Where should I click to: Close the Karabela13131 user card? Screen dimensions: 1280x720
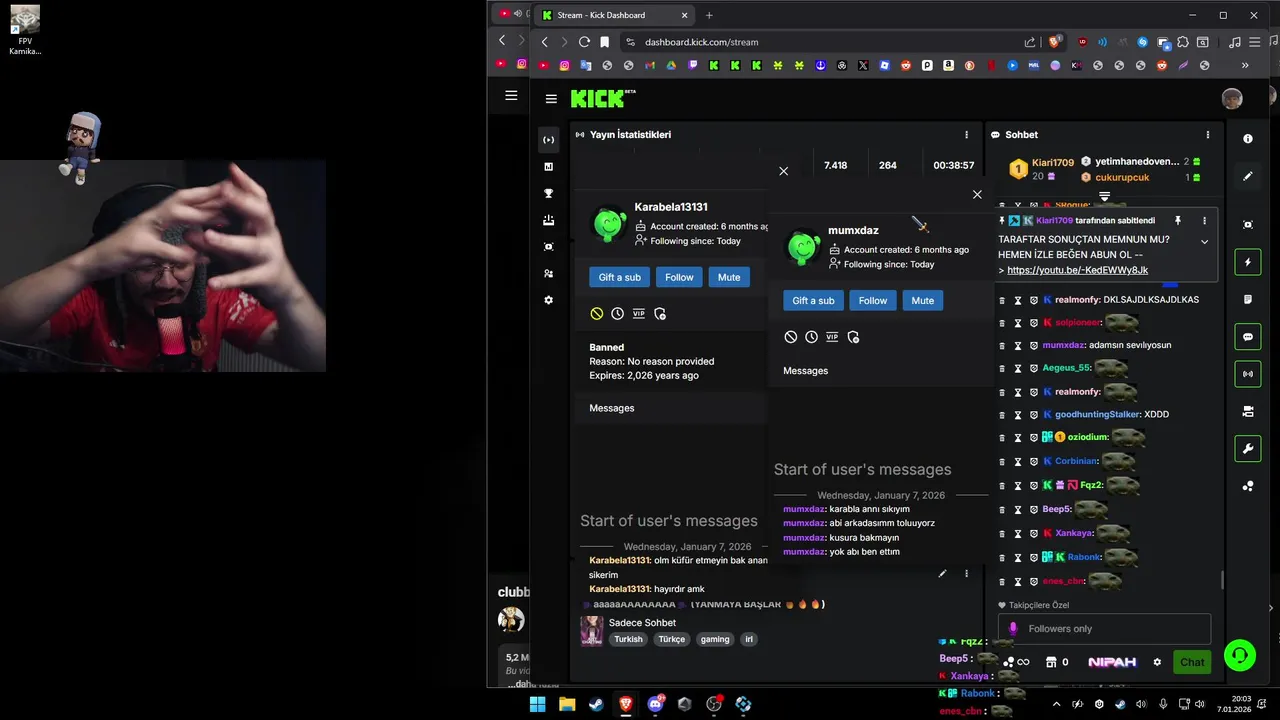(x=783, y=171)
